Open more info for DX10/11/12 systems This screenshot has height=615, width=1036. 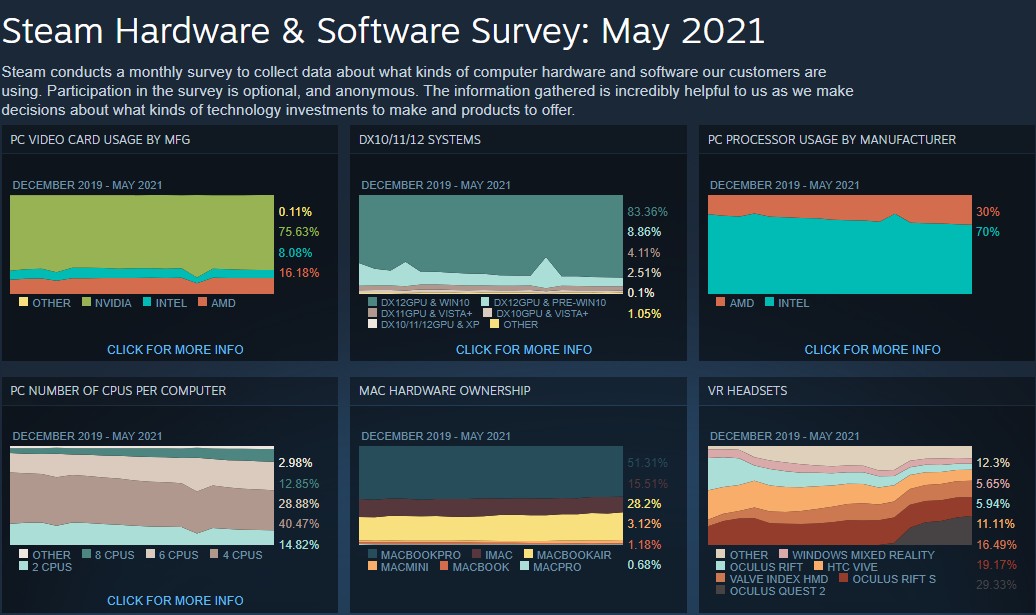point(524,350)
